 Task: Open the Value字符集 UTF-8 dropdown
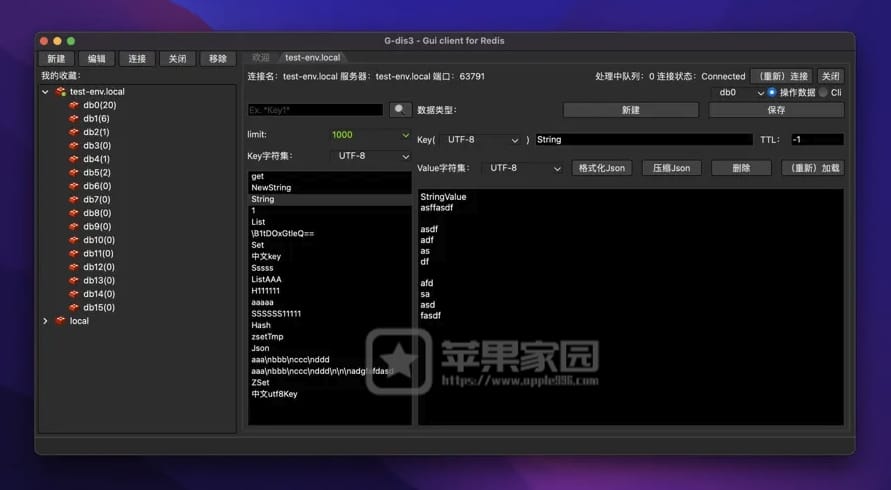tap(523, 168)
